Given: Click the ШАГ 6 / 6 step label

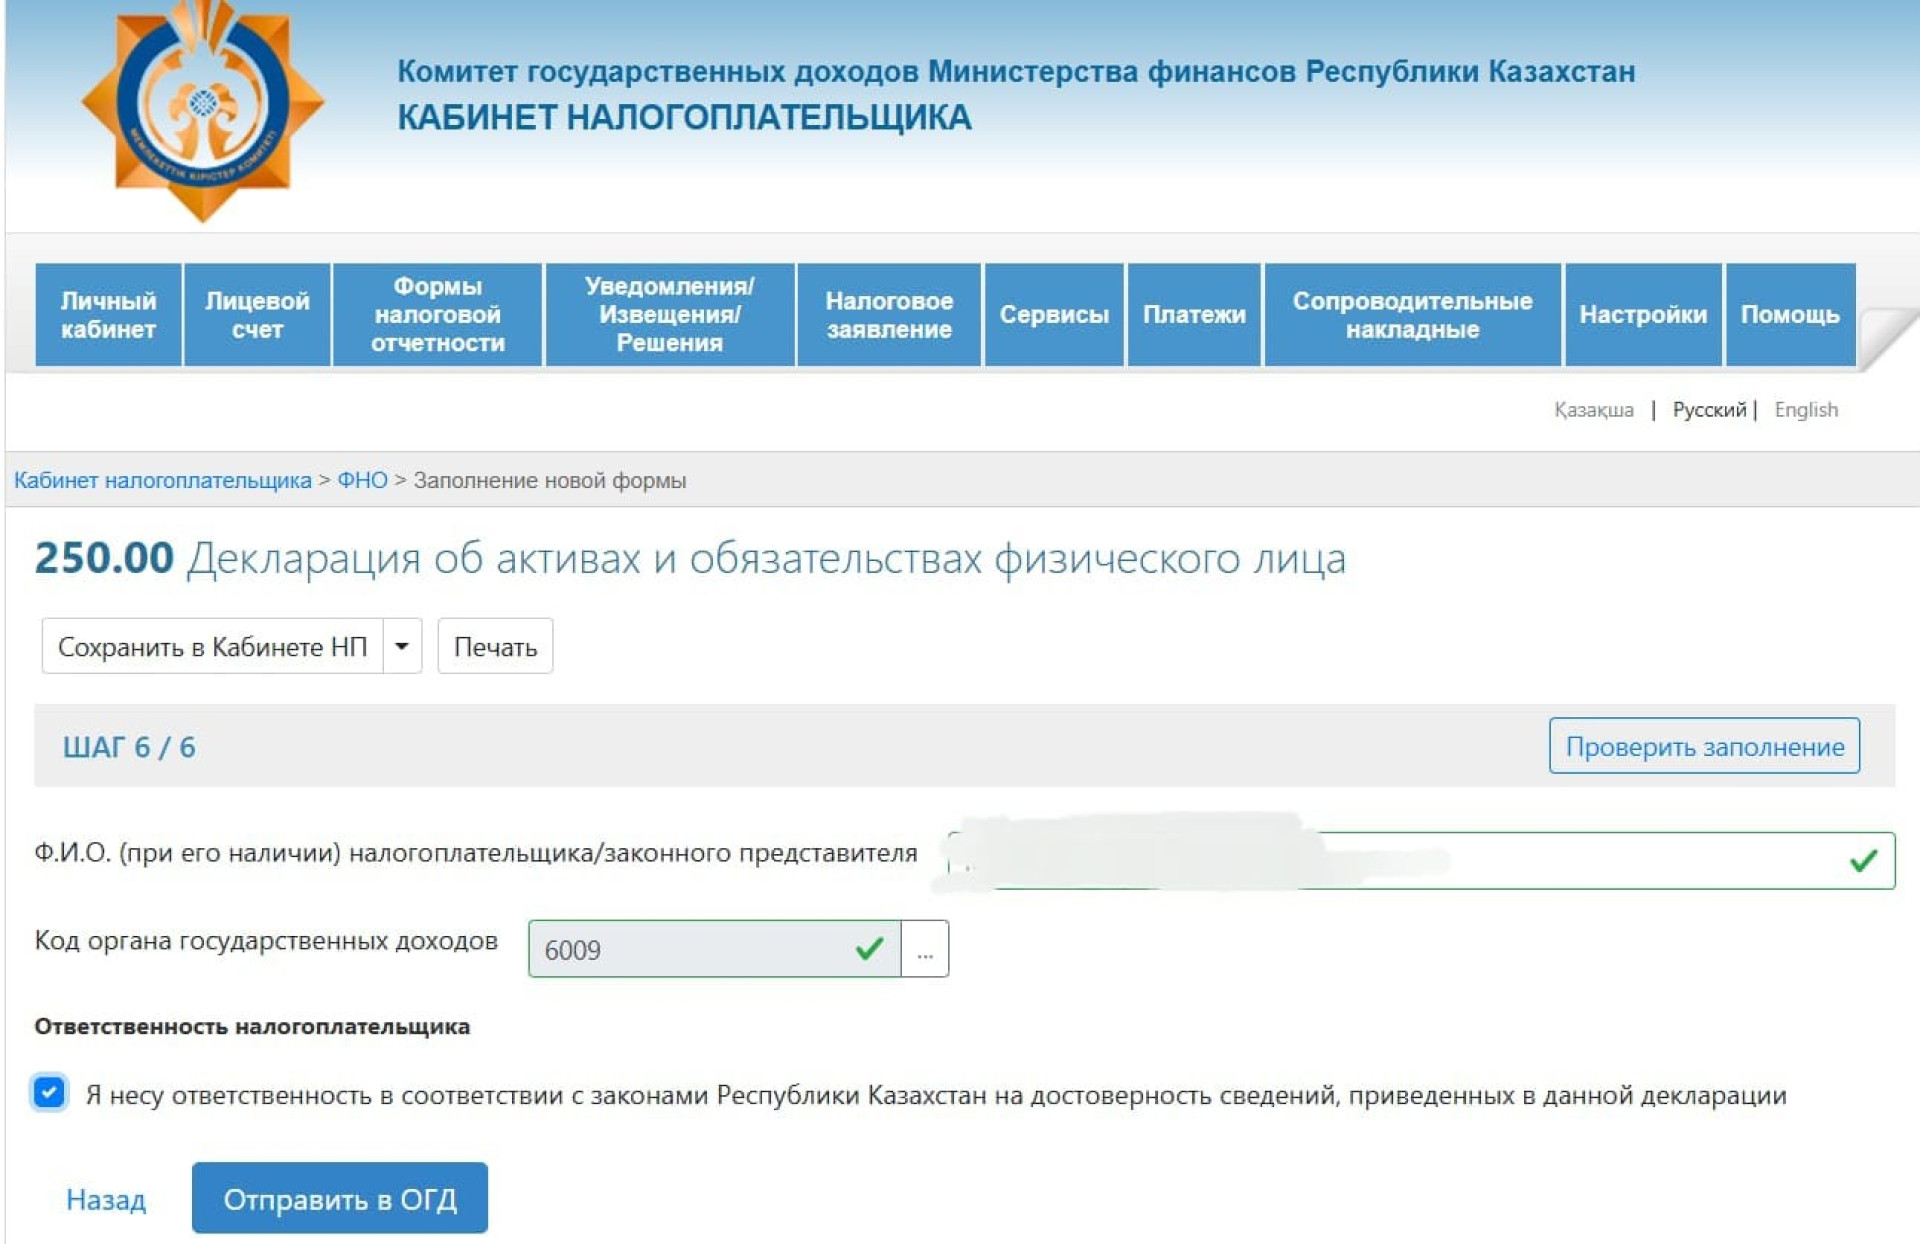Looking at the screenshot, I should tap(129, 747).
